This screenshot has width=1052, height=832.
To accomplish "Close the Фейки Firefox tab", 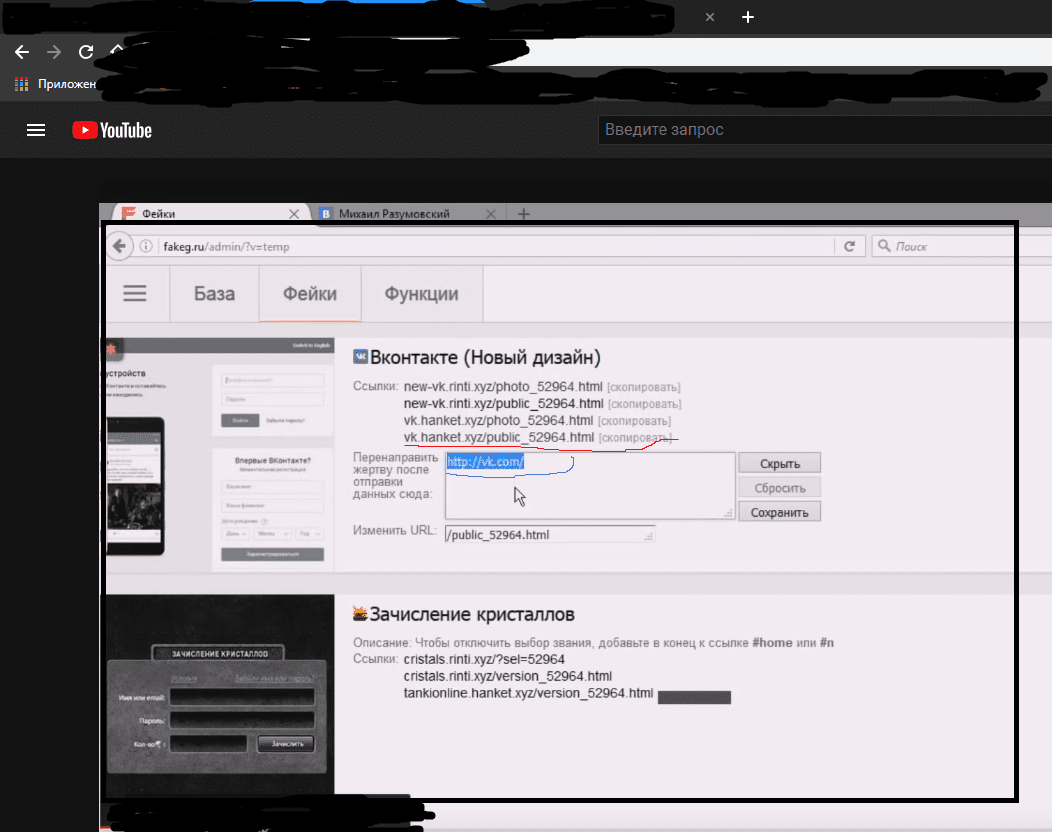I will coord(294,214).
